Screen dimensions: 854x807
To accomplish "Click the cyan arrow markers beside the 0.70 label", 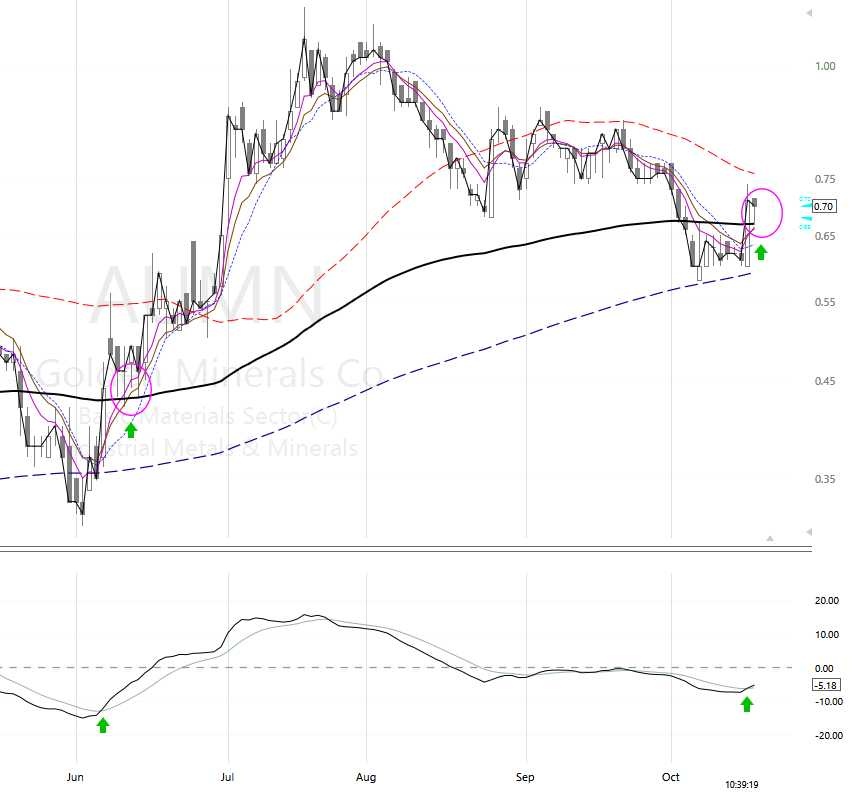I will (805, 206).
